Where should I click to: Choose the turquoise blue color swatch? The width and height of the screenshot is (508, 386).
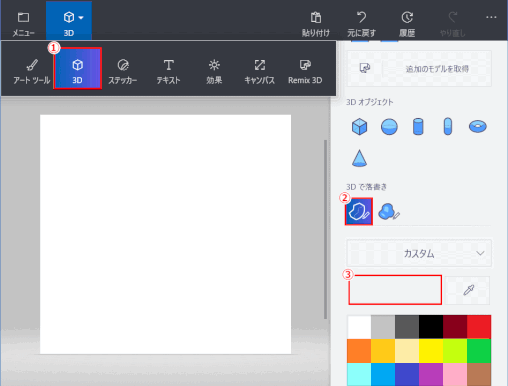click(383, 374)
